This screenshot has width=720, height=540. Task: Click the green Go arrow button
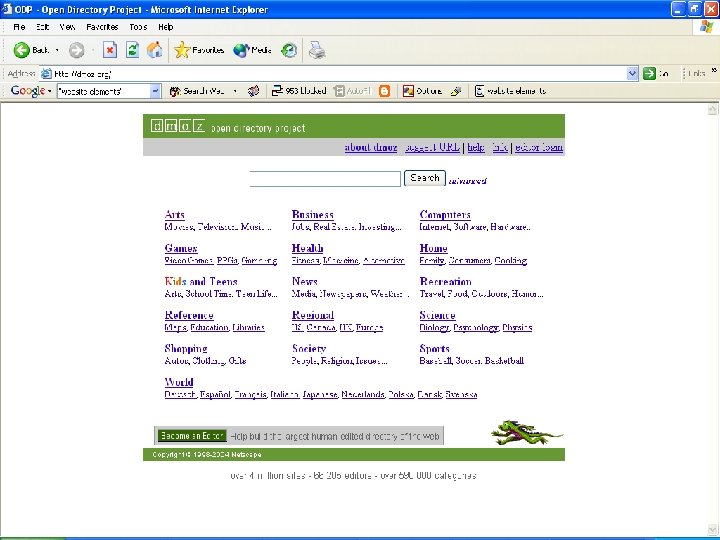coord(649,73)
